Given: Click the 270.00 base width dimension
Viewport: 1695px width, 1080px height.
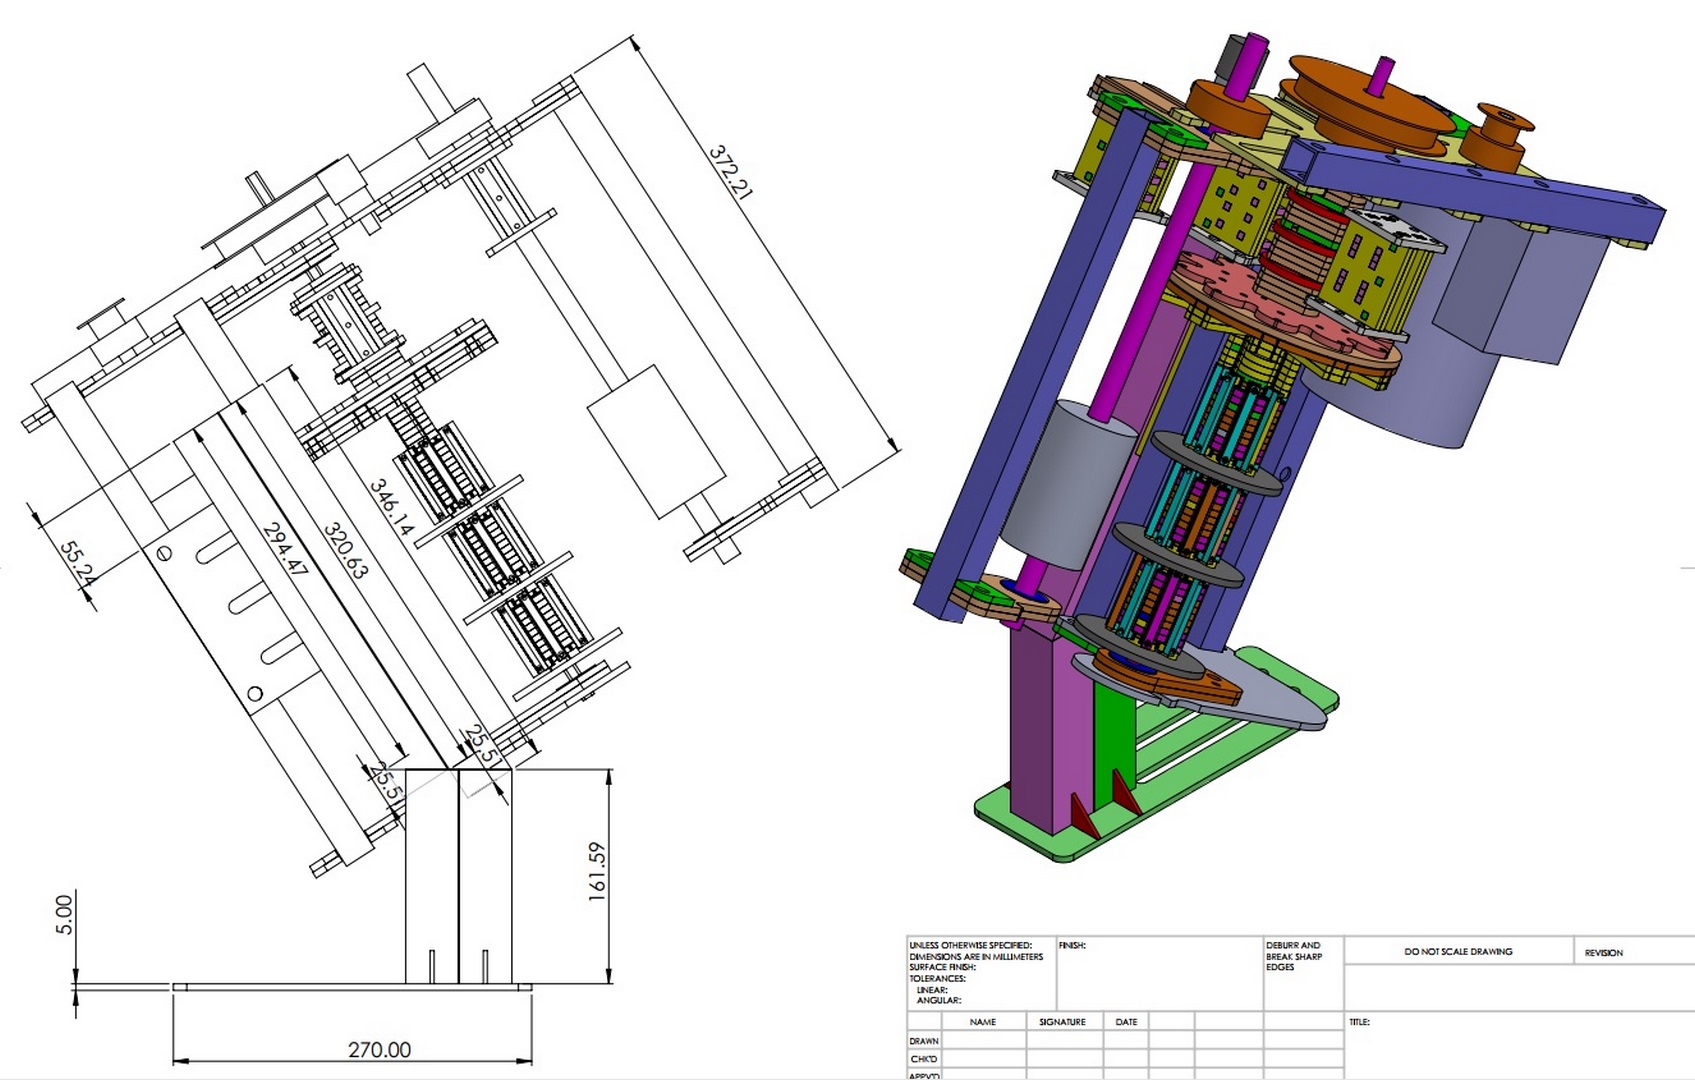Looking at the screenshot, I should pos(379,1049).
